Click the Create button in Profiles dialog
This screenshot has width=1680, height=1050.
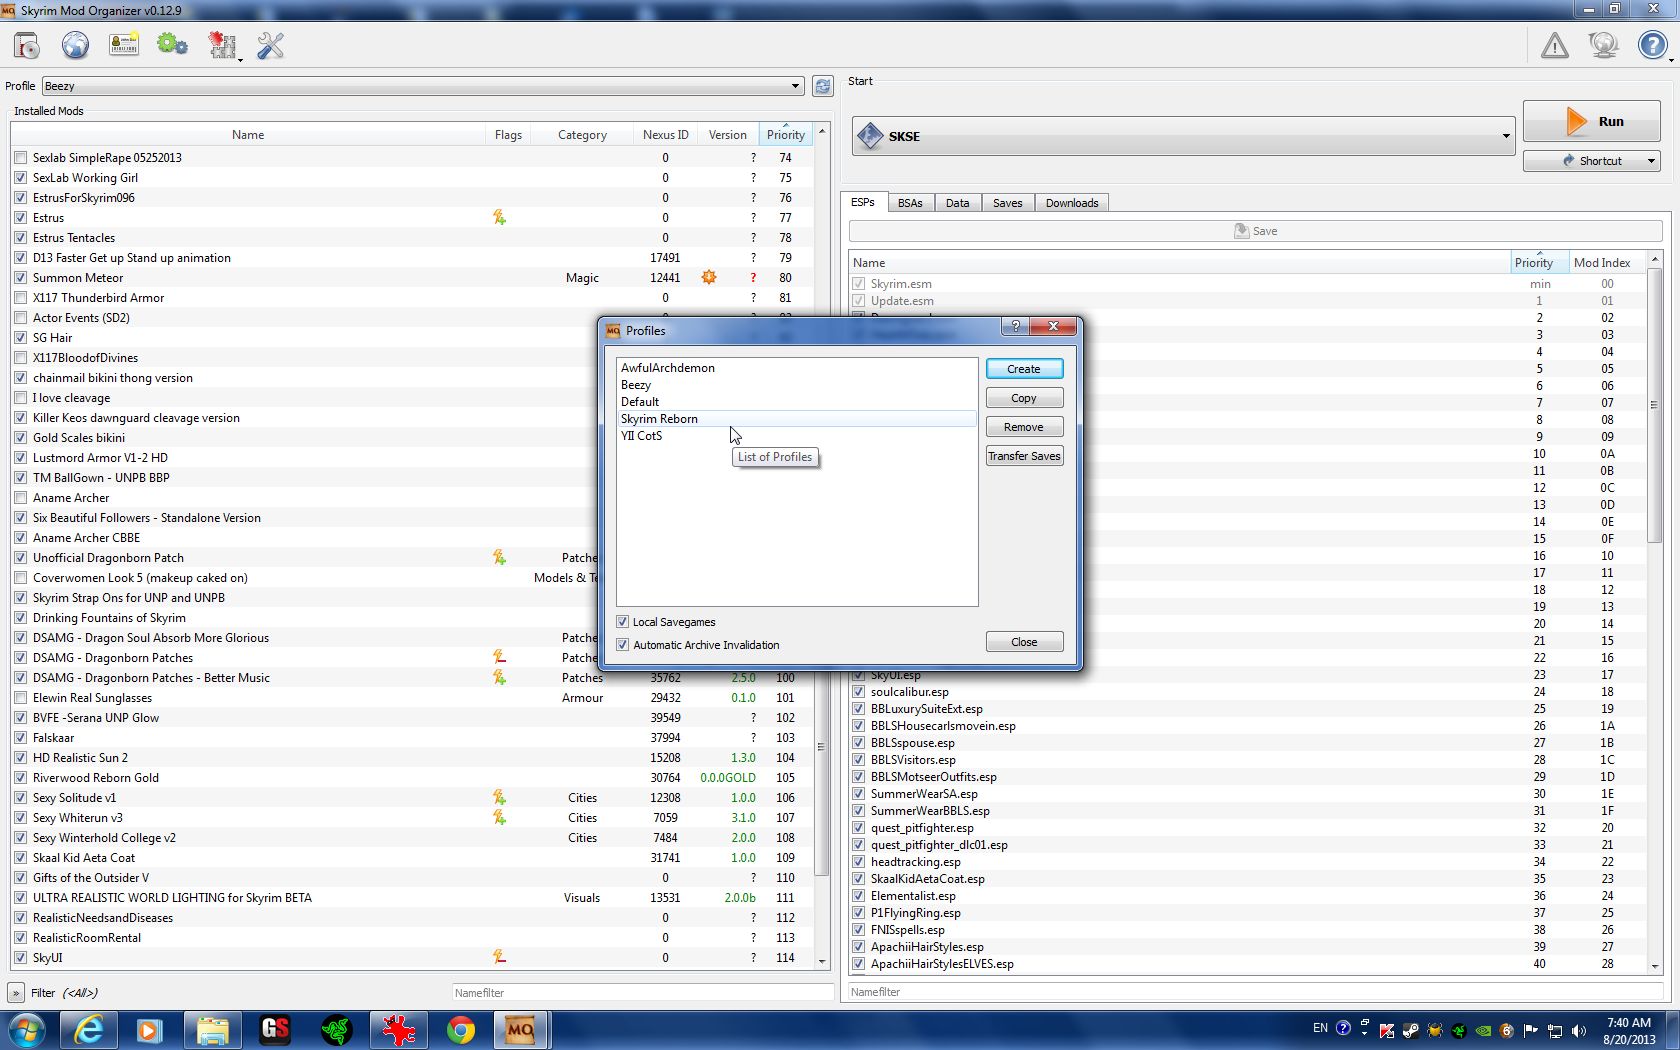1023,369
